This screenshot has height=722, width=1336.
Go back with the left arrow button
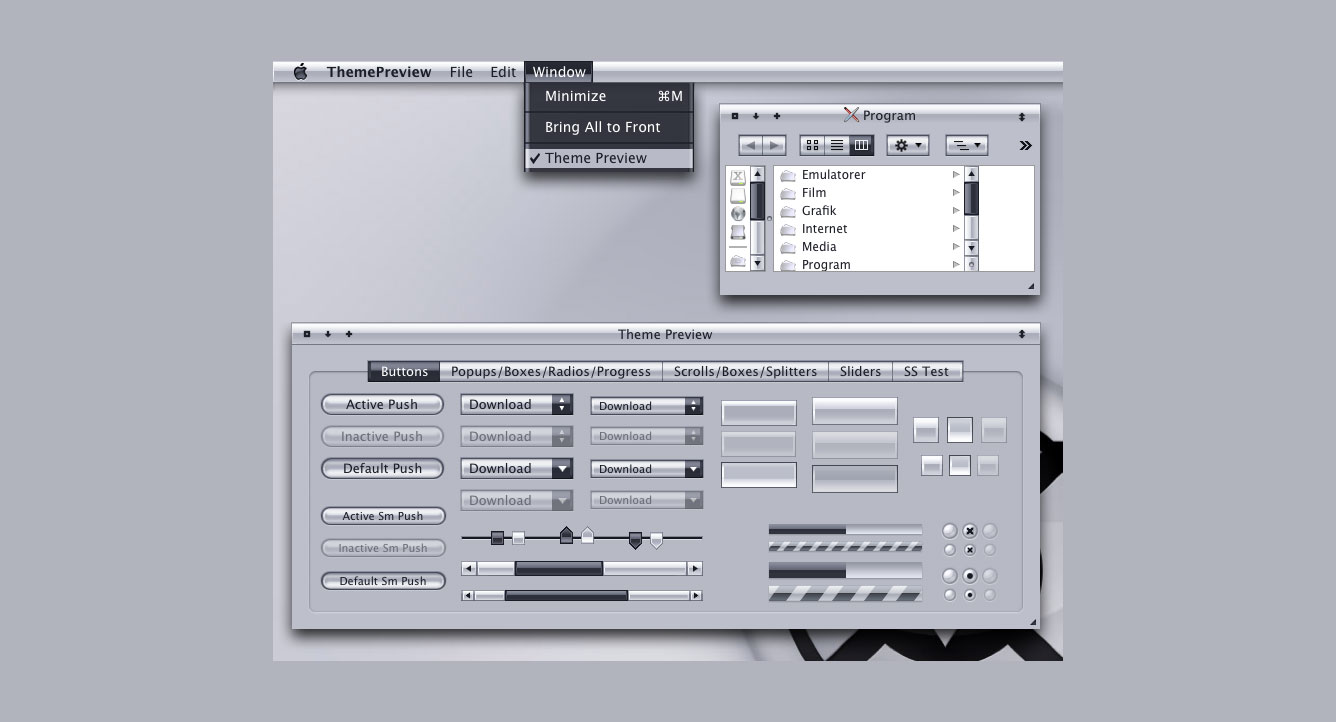coord(750,146)
